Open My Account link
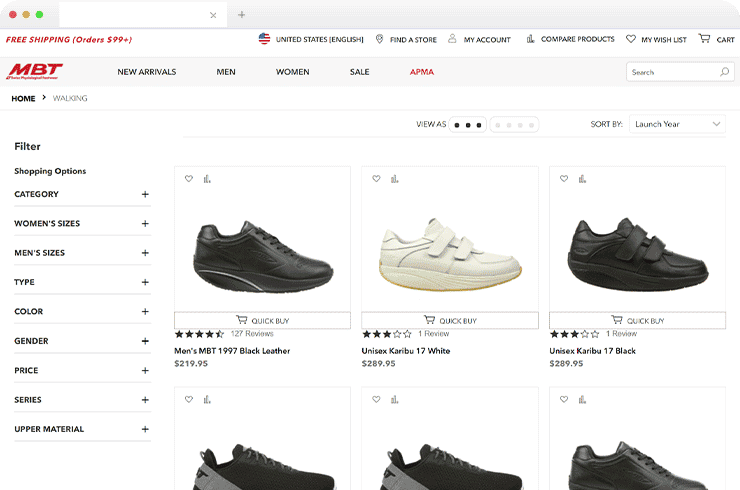The width and height of the screenshot is (740, 490). point(487,40)
